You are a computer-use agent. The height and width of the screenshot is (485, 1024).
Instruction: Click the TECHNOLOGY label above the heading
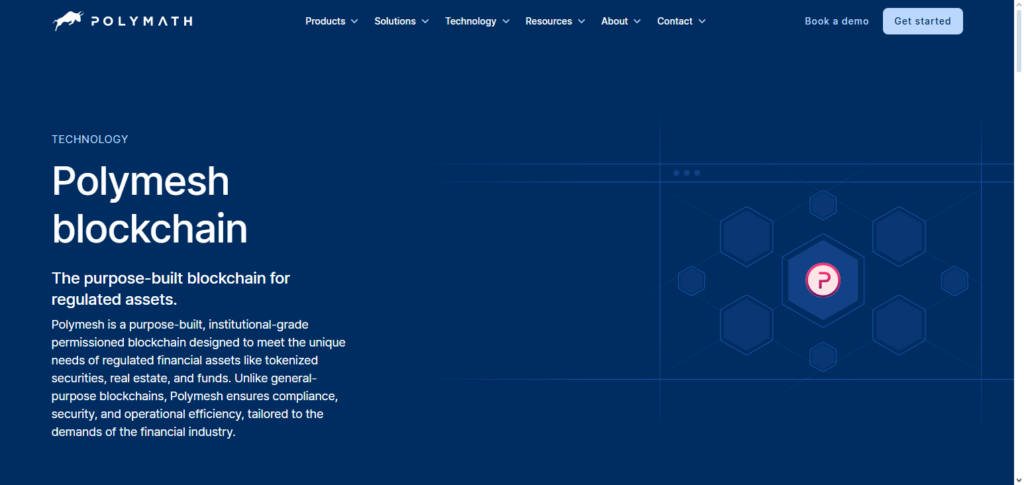tap(90, 139)
